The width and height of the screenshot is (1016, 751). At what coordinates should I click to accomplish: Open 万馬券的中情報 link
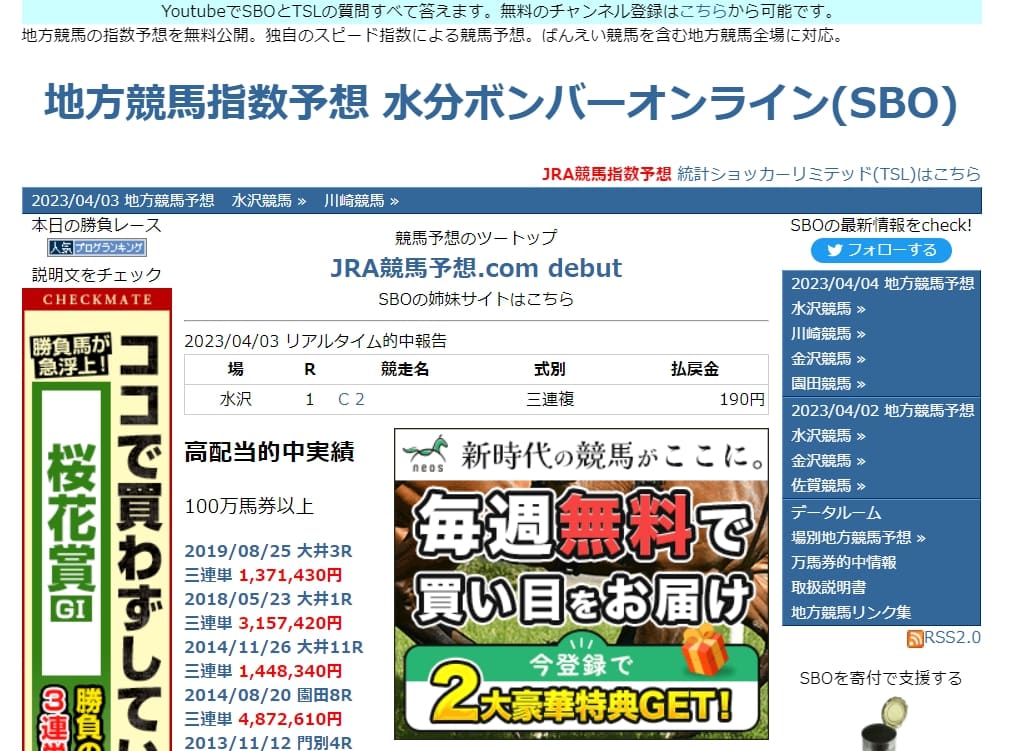[844, 562]
